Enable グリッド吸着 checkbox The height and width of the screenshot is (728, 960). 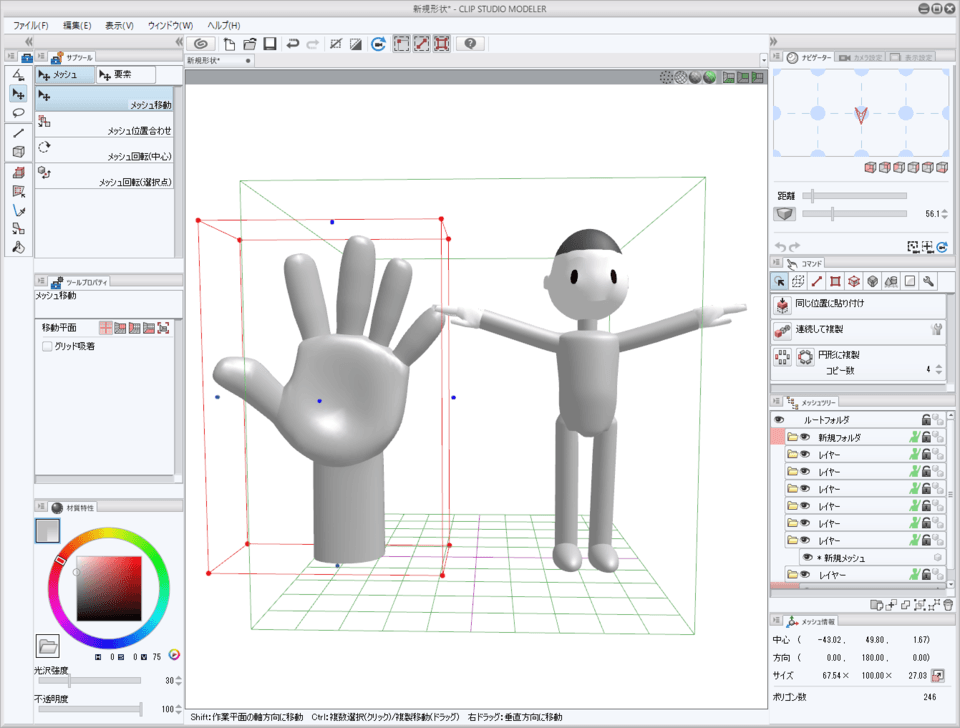click(47, 347)
